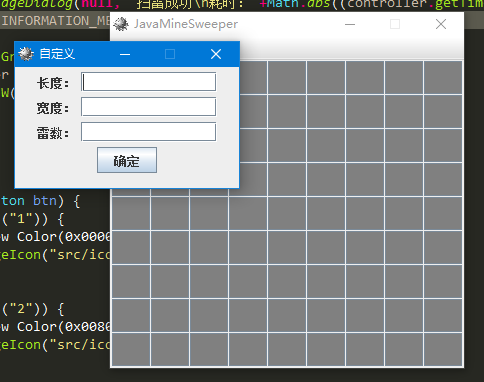Click the 自定义 dialog title text
This screenshot has width=484, height=382.
click(x=57, y=54)
